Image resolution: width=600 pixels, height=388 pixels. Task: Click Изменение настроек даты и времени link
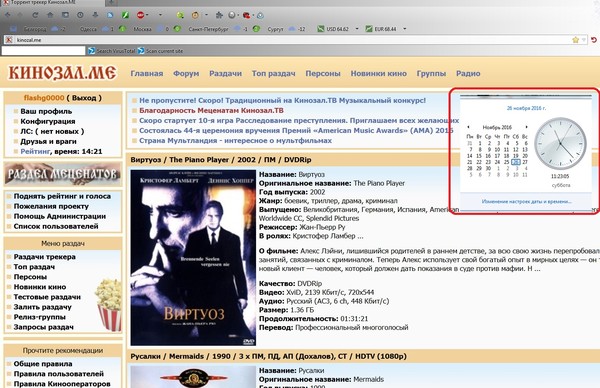pos(527,201)
